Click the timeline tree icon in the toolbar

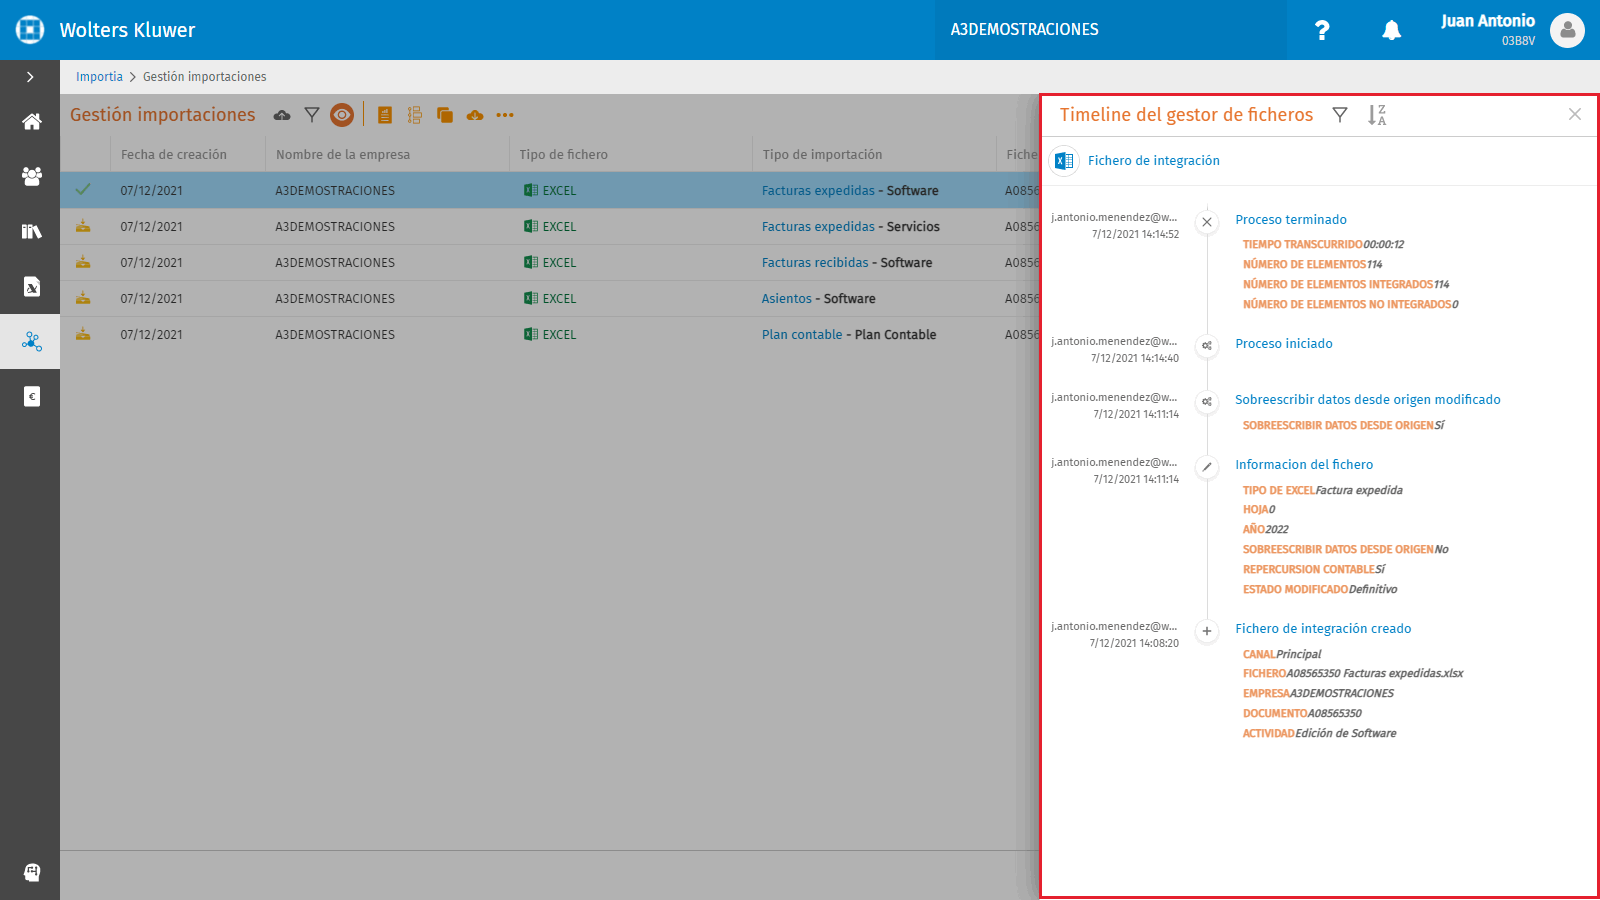[x=414, y=115]
